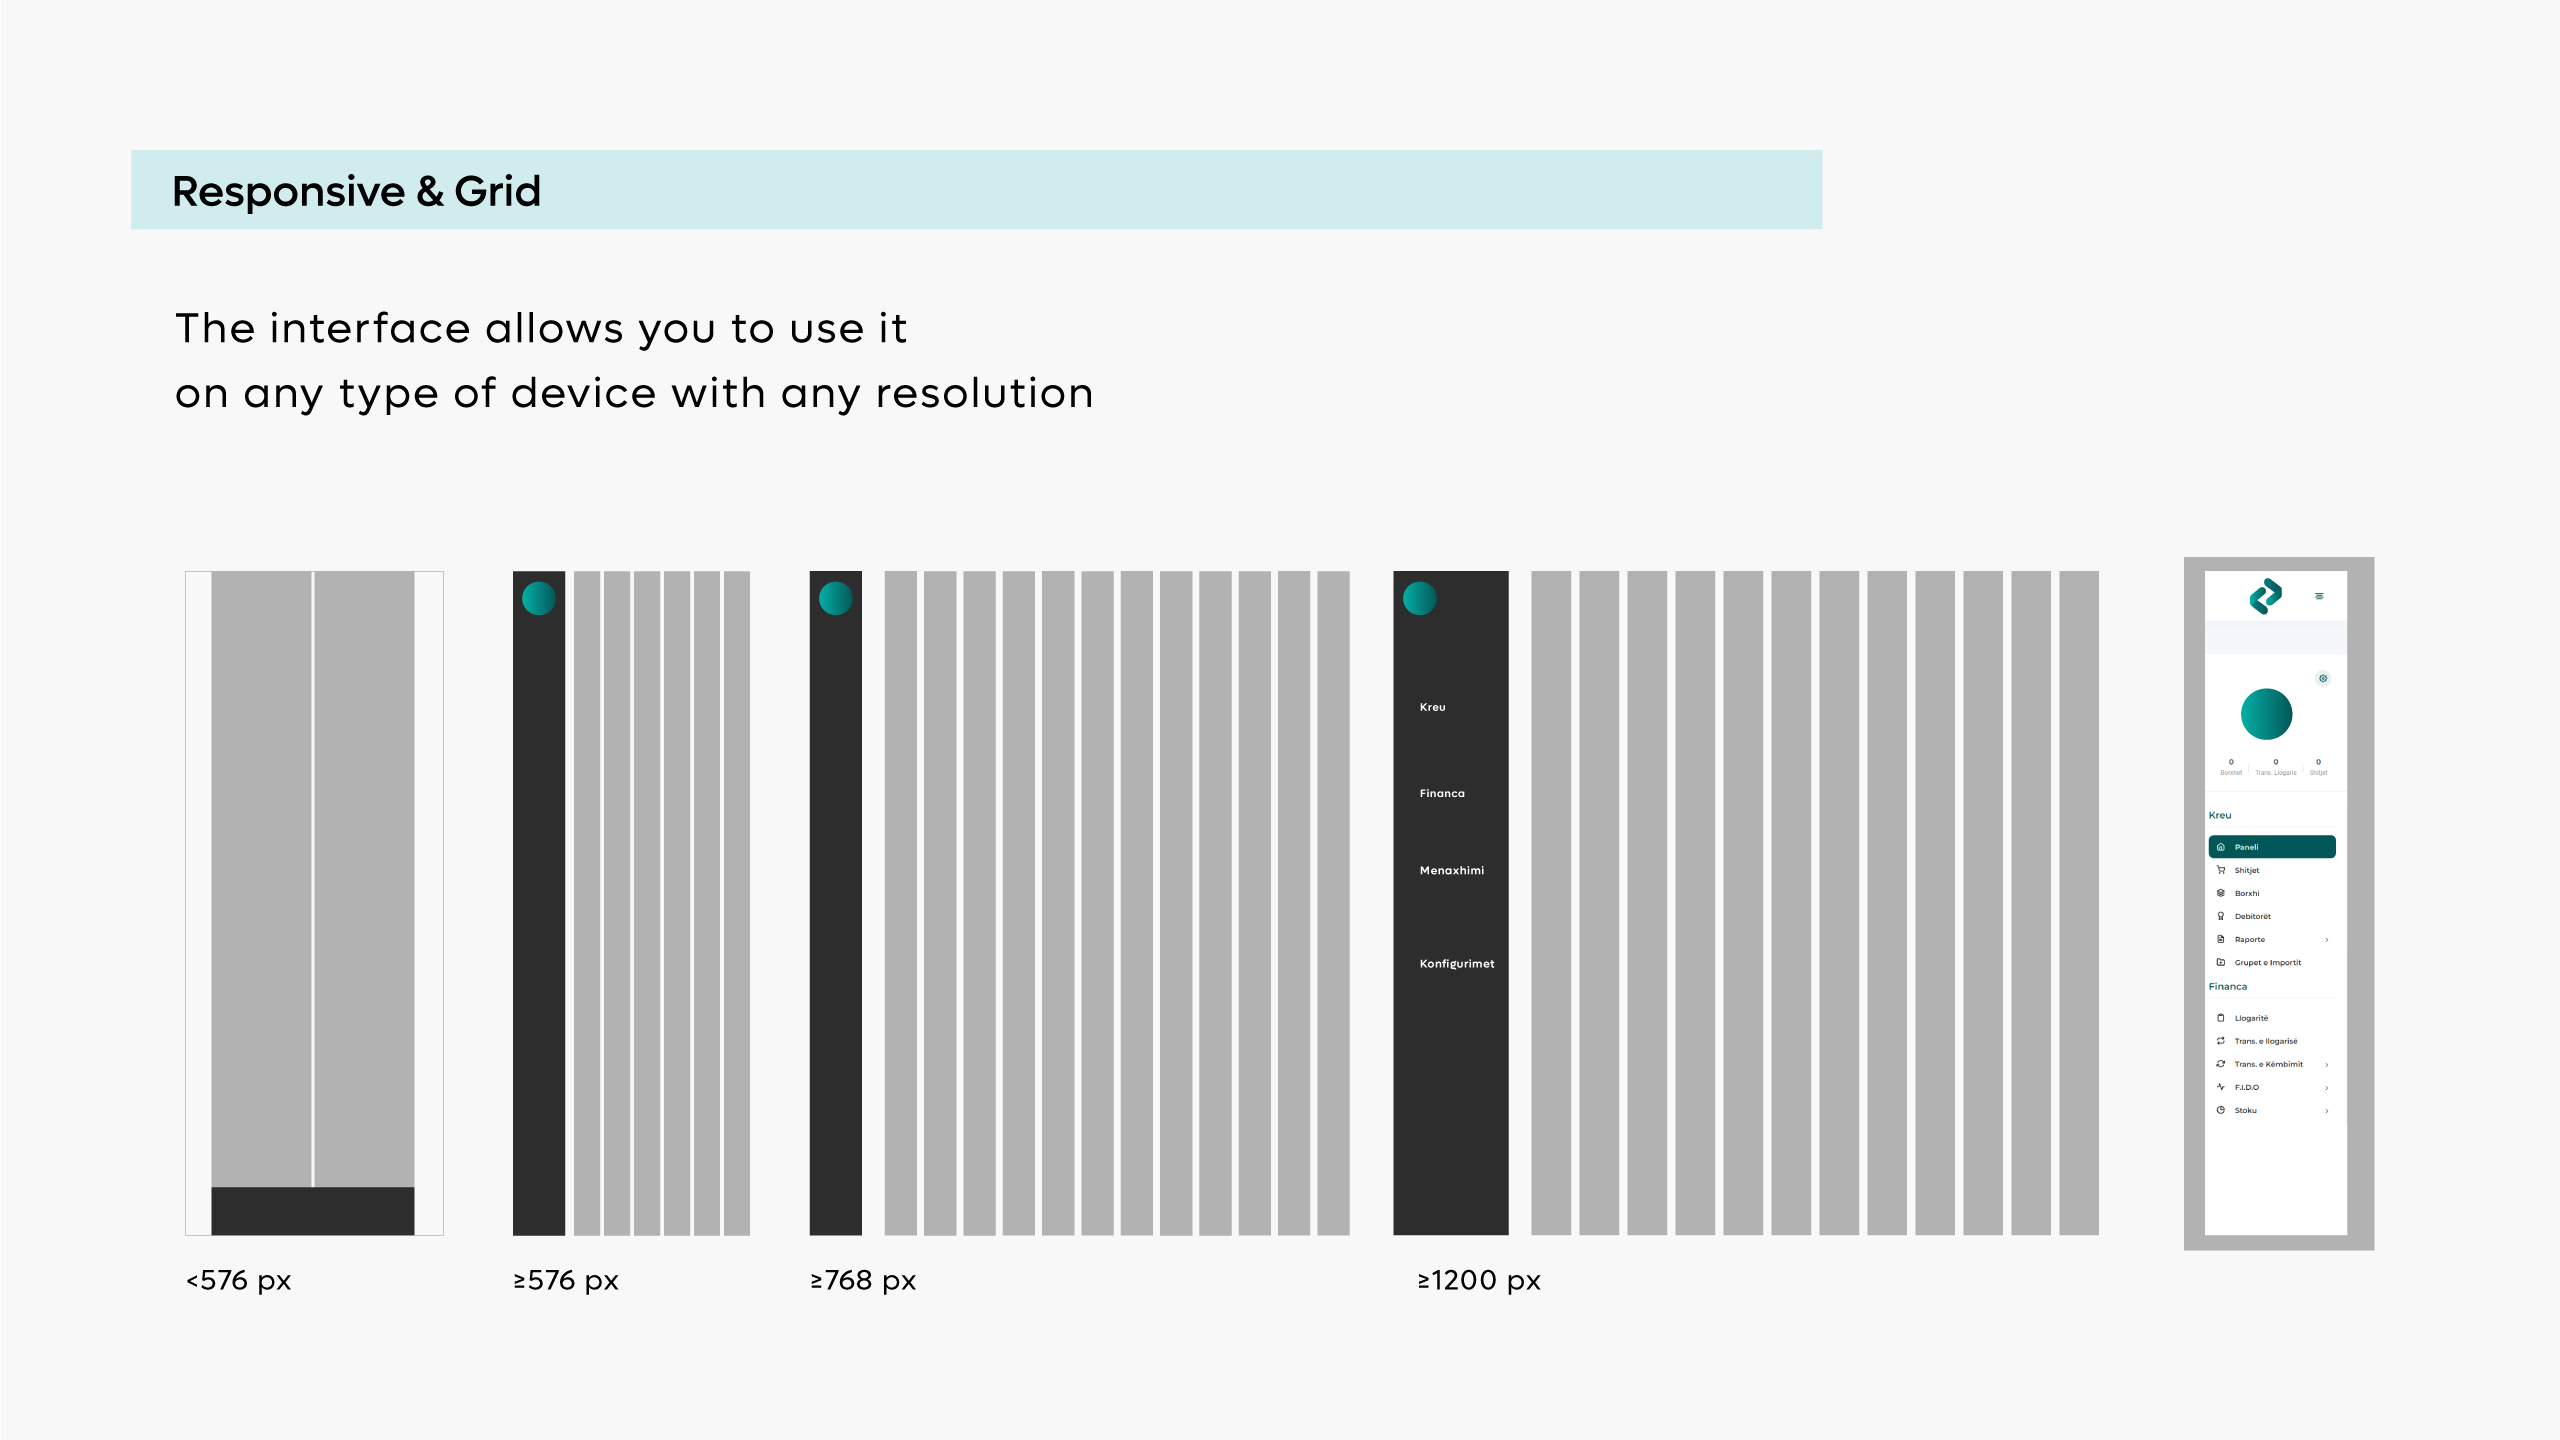Click the clipboard icon beside Llogaritë
2560x1440 pixels.
tap(2221, 1018)
